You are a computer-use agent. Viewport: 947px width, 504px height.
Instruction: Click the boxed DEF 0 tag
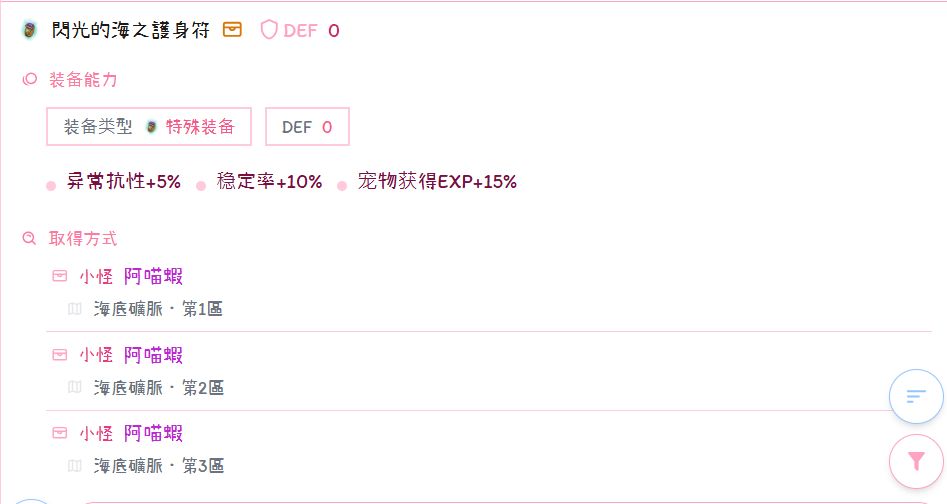tap(307, 127)
